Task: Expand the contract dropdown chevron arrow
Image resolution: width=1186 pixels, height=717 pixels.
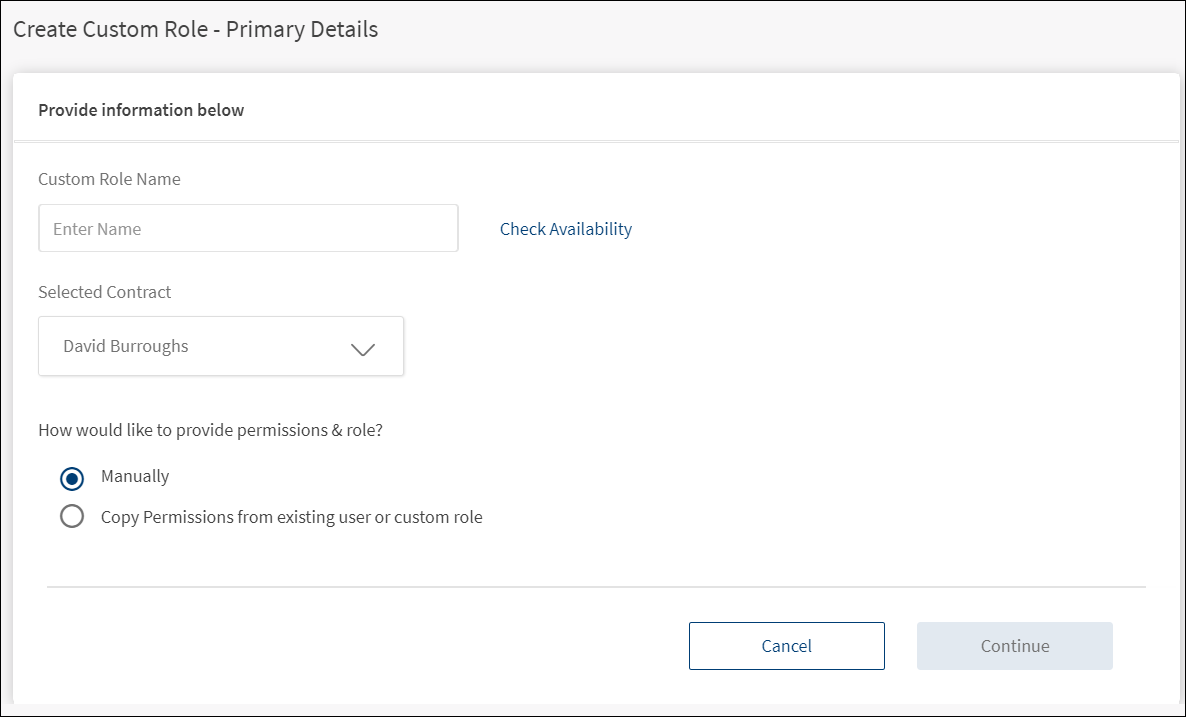Action: tap(363, 349)
